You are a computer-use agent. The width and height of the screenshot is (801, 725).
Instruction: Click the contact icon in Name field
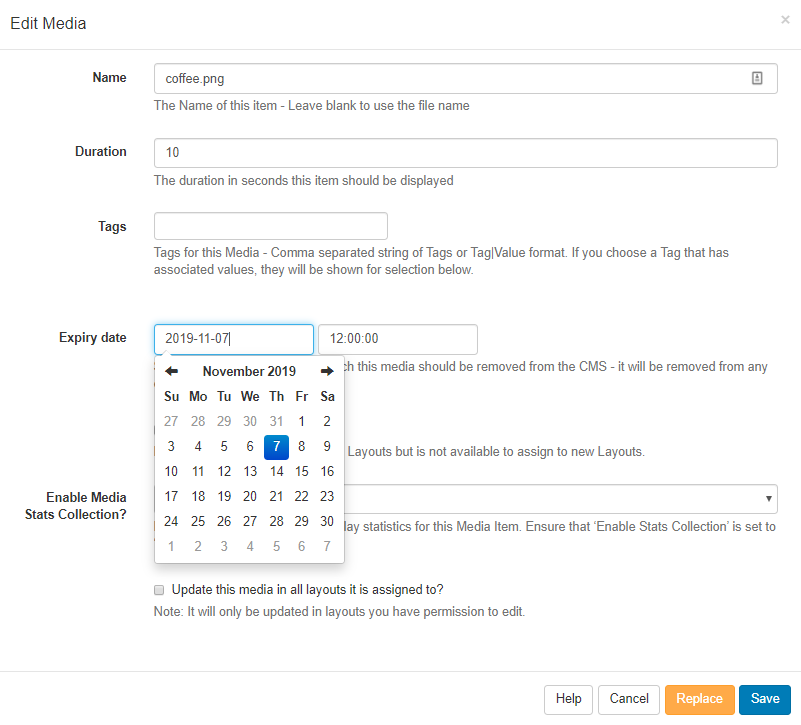tap(757, 78)
